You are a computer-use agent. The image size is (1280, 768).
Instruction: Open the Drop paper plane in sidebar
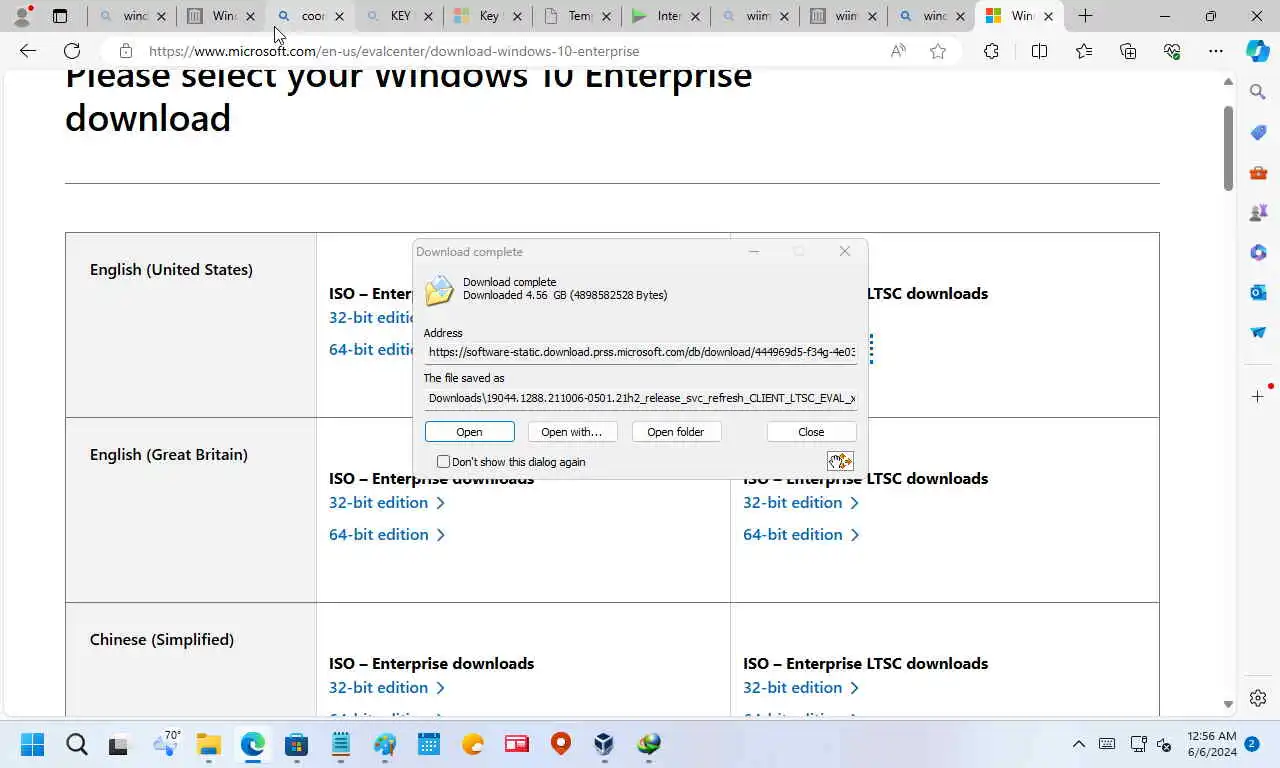[x=1258, y=332]
